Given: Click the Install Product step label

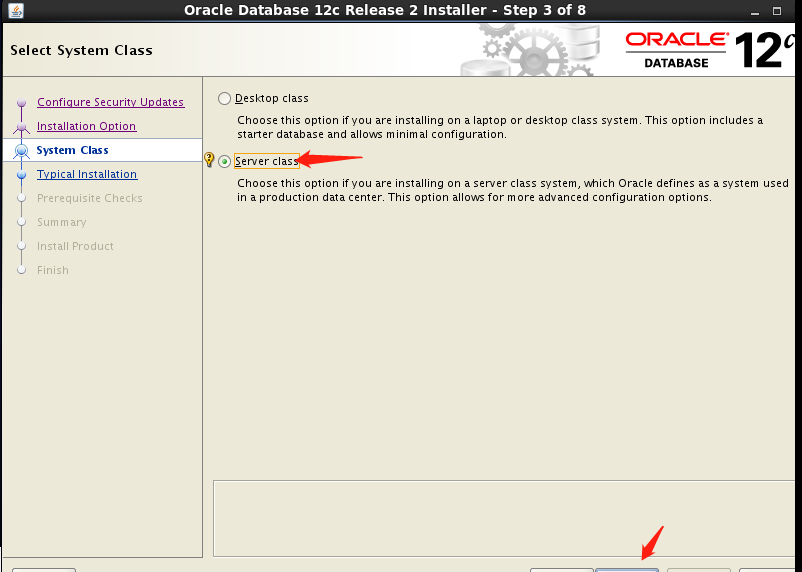Looking at the screenshot, I should pyautogui.click(x=75, y=246).
